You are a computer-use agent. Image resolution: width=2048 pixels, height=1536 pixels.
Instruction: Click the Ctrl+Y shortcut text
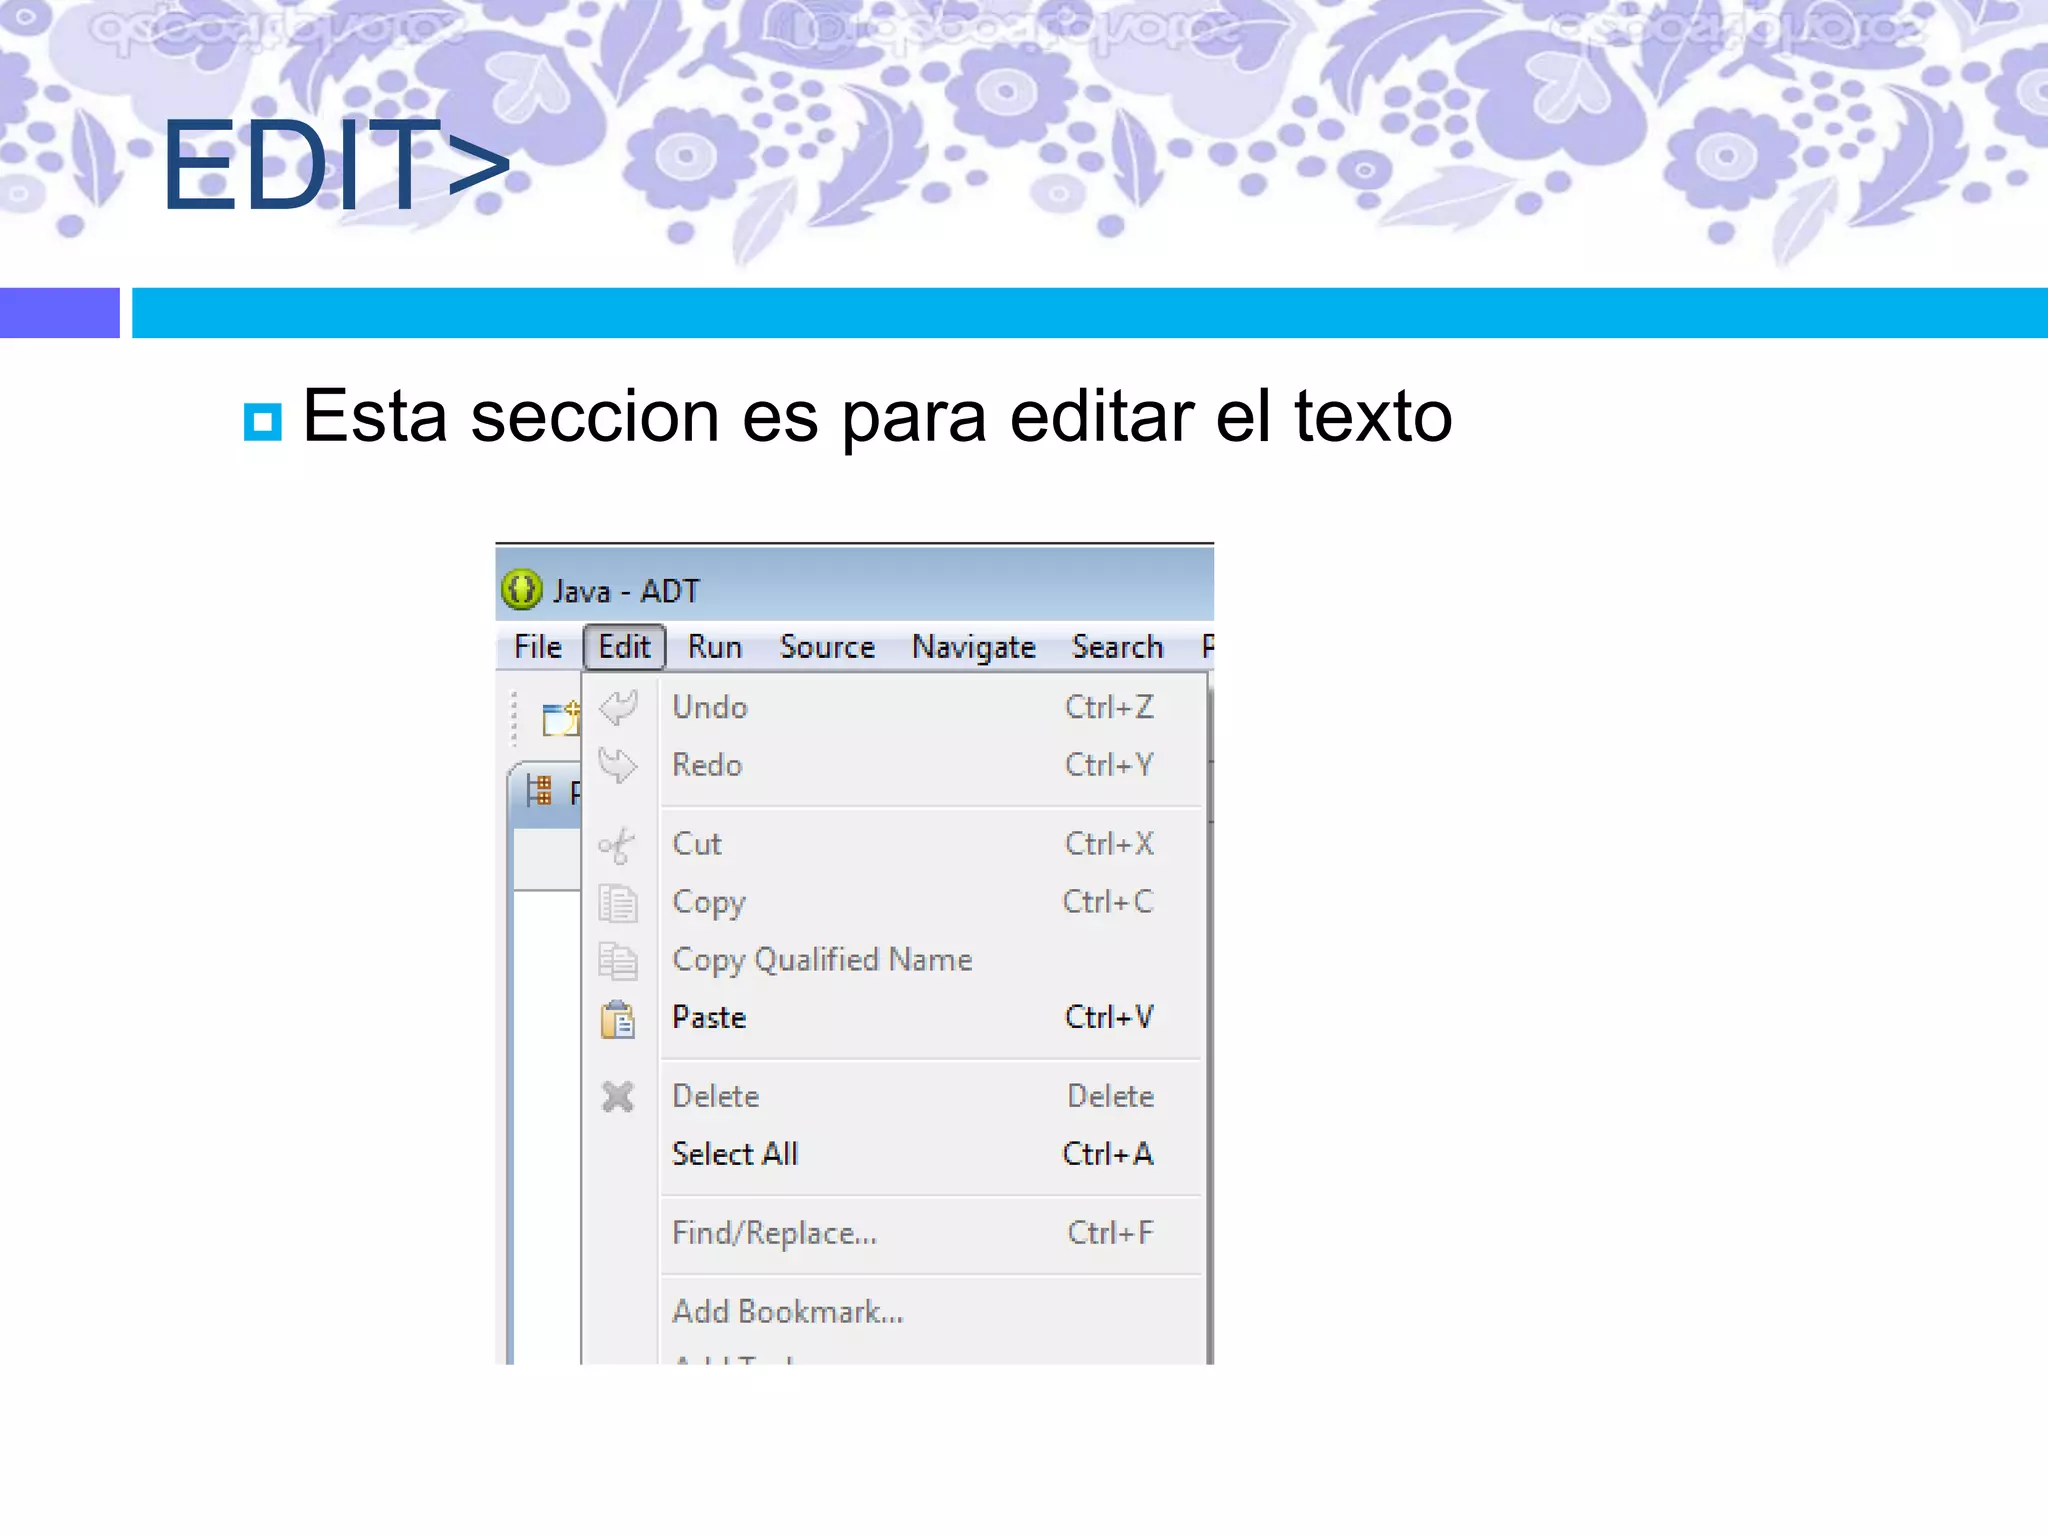click(1109, 766)
